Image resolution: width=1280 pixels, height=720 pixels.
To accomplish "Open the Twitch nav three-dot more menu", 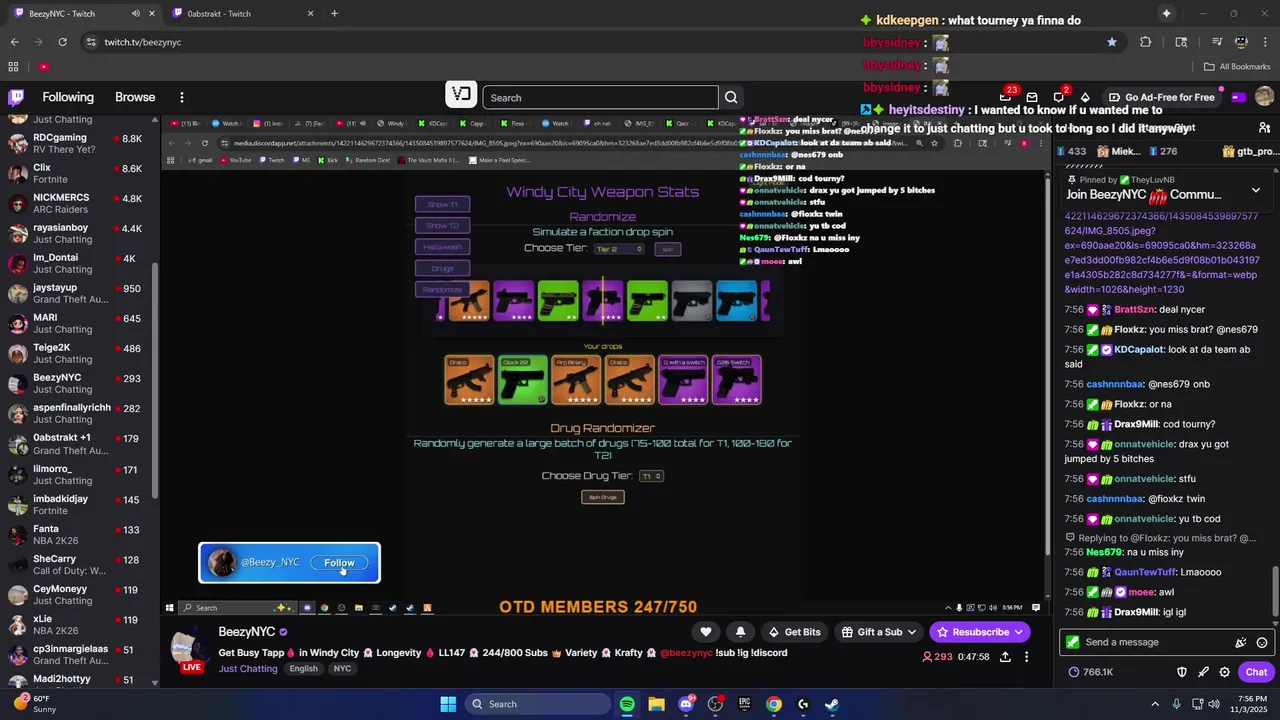I will [x=181, y=97].
